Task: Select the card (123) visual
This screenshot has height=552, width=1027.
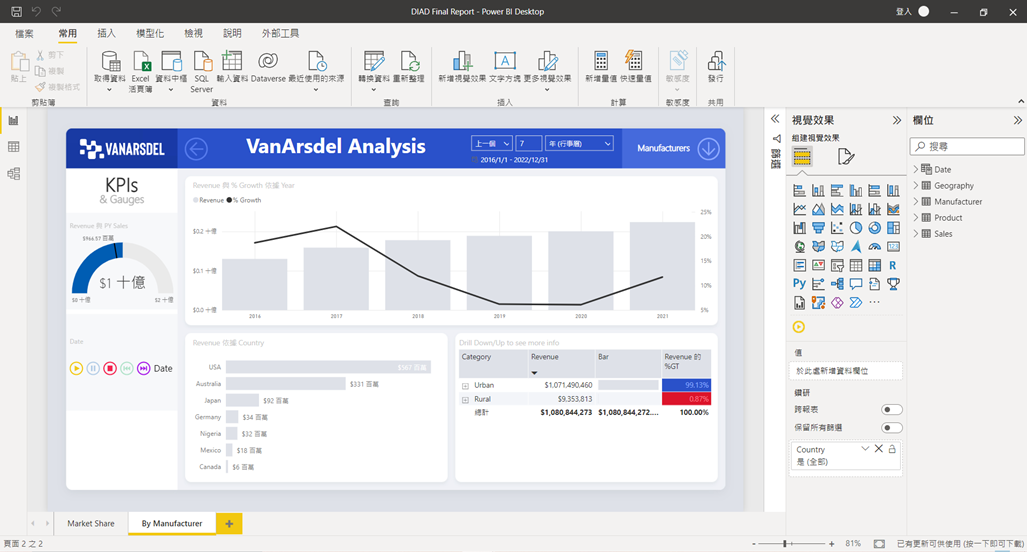Action: point(893,247)
